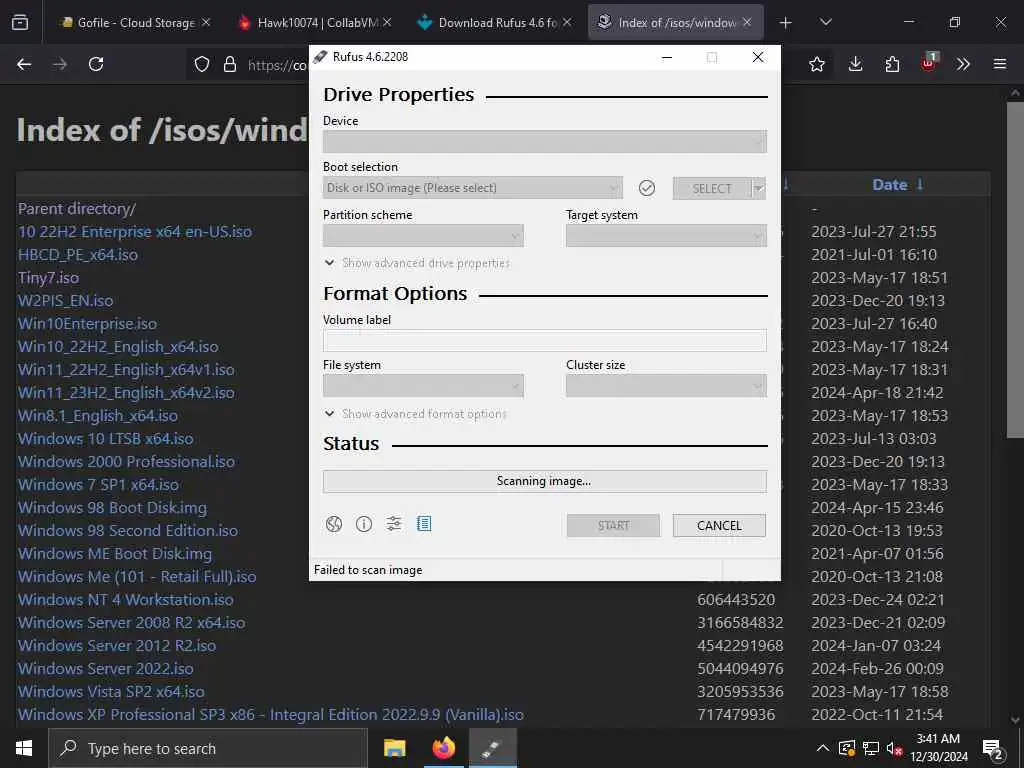This screenshot has width=1024, height=768.
Task: Click the network tray icon
Action: pyautogui.click(x=871, y=748)
